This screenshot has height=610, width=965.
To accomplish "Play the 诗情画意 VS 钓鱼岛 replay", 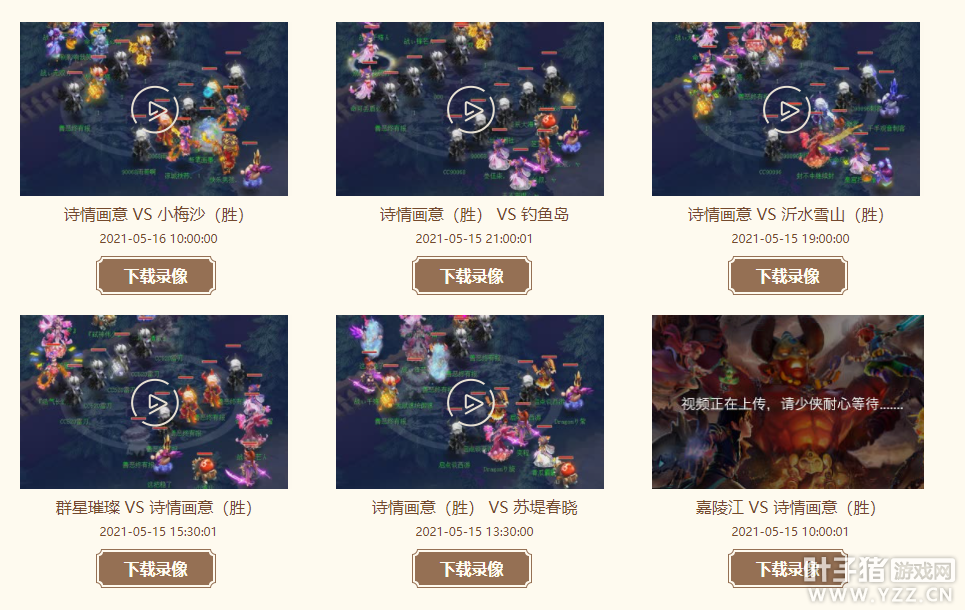I will [470, 109].
